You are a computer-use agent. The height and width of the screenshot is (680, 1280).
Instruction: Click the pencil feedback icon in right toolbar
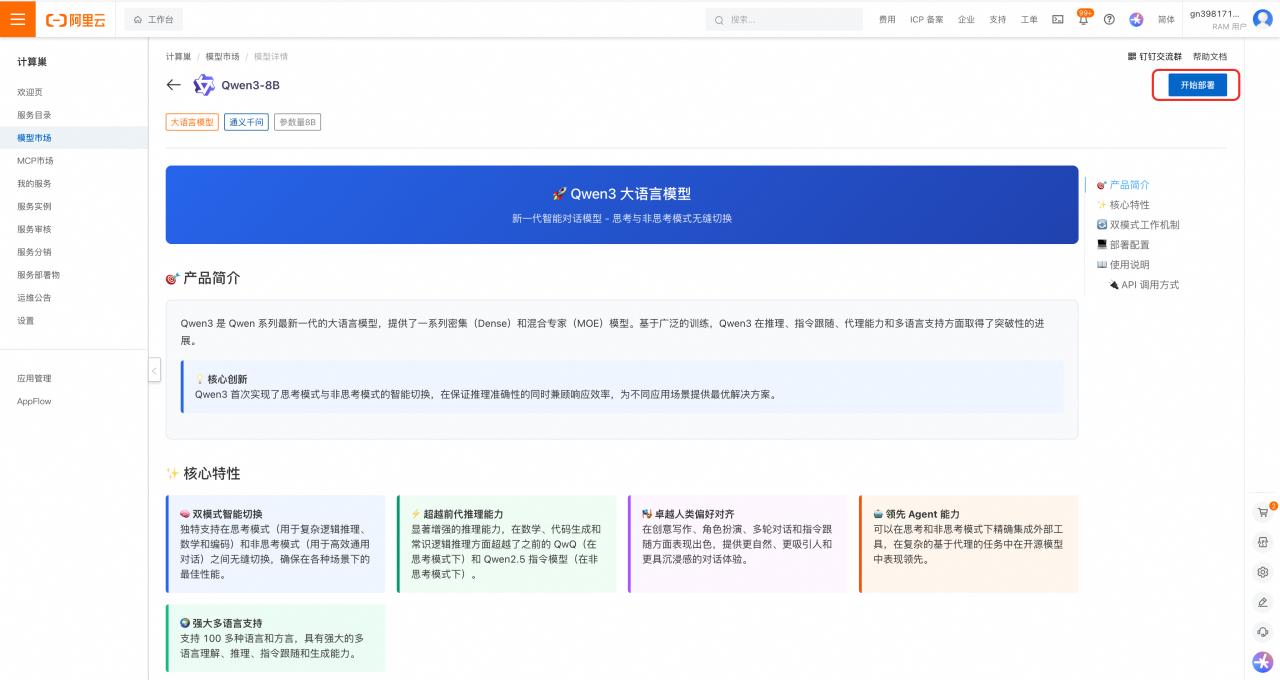click(x=1263, y=602)
